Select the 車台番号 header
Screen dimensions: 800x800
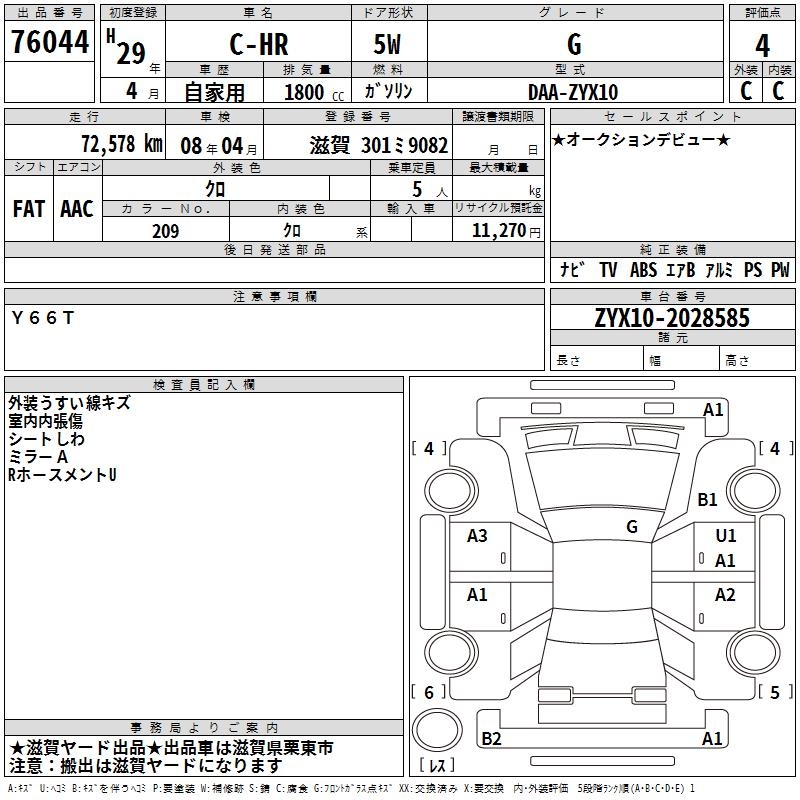pos(672,296)
